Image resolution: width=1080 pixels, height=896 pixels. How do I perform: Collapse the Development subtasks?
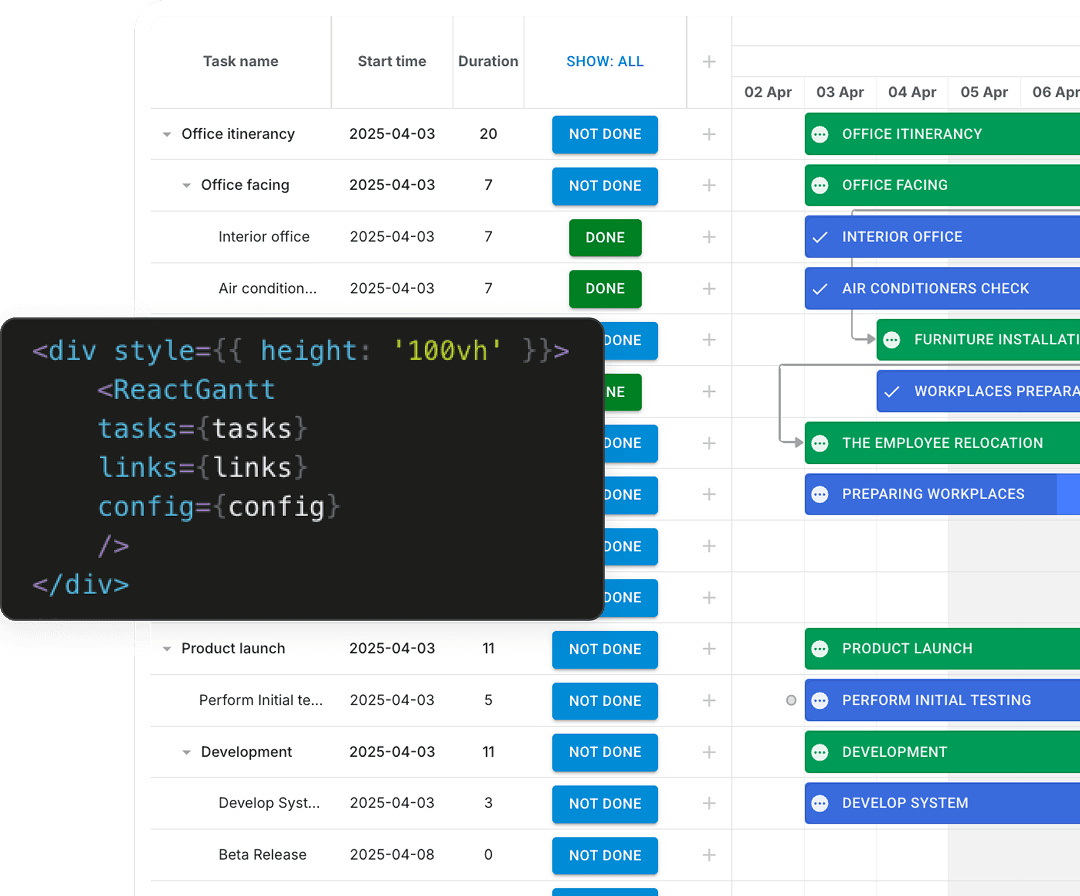click(186, 752)
